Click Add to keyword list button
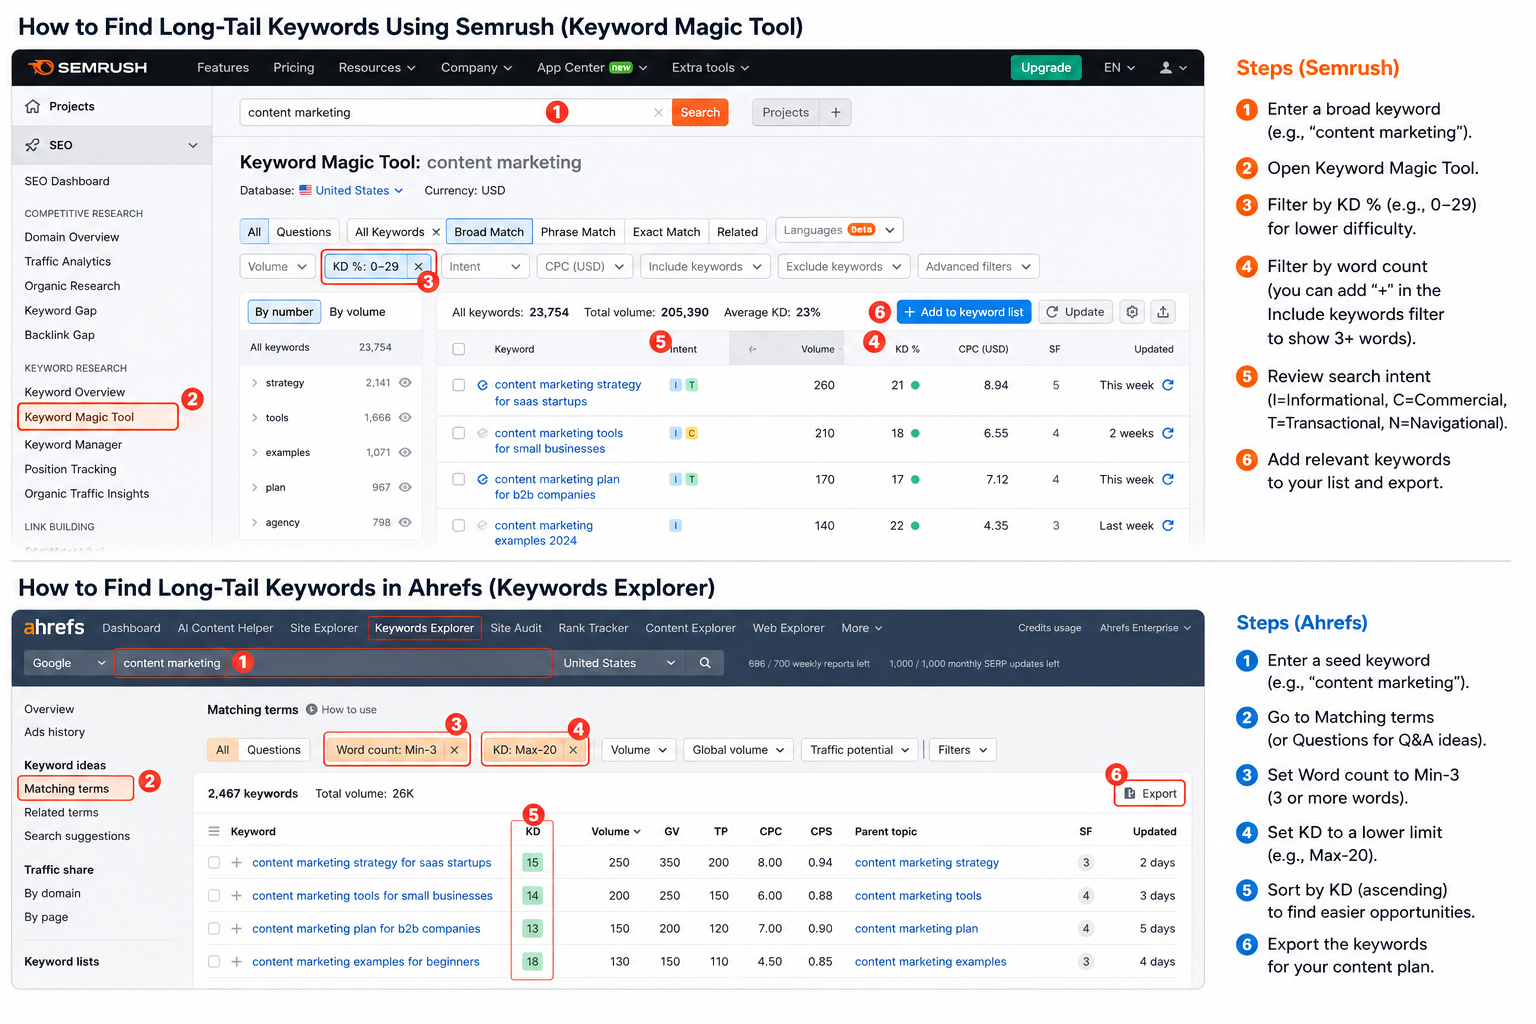The image size is (1536, 1024). (x=963, y=312)
